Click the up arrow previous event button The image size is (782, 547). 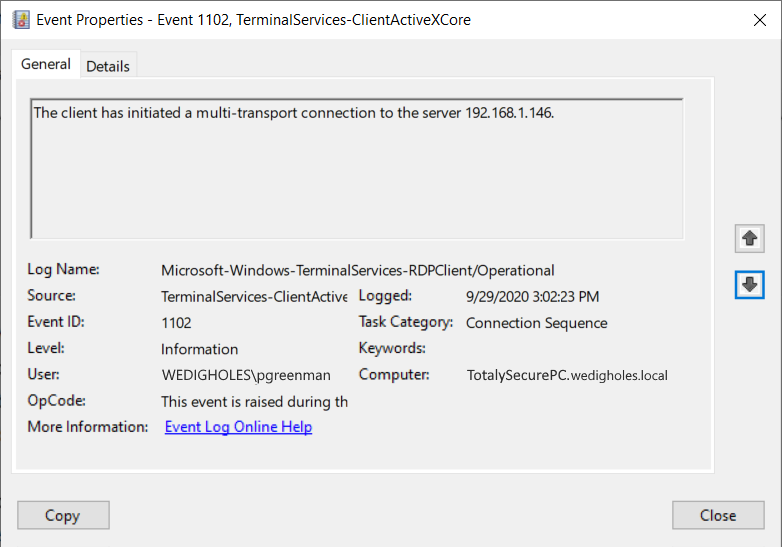(749, 238)
